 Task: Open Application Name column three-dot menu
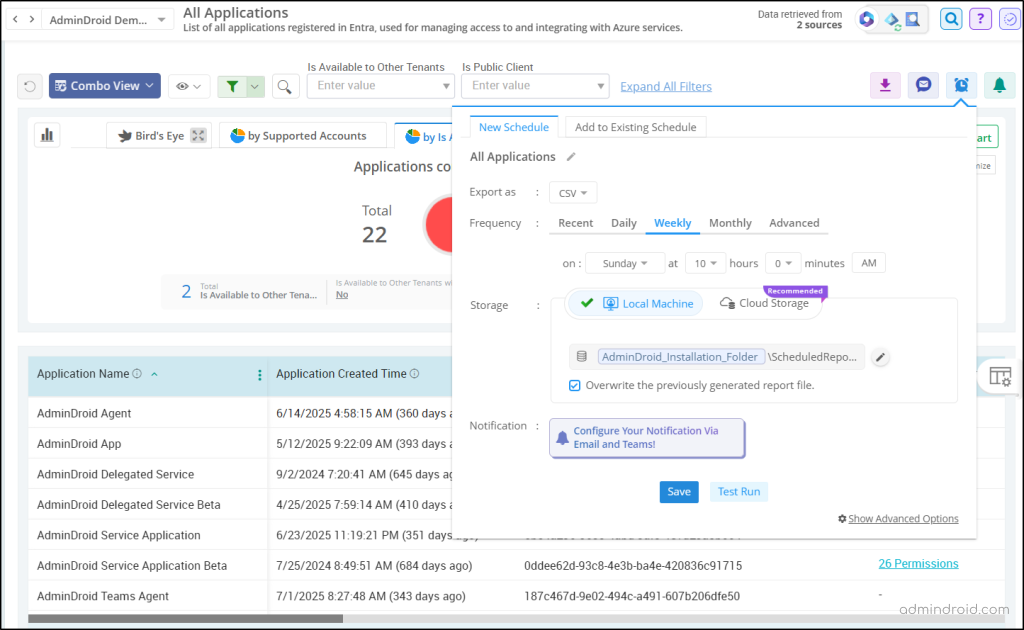tap(259, 375)
